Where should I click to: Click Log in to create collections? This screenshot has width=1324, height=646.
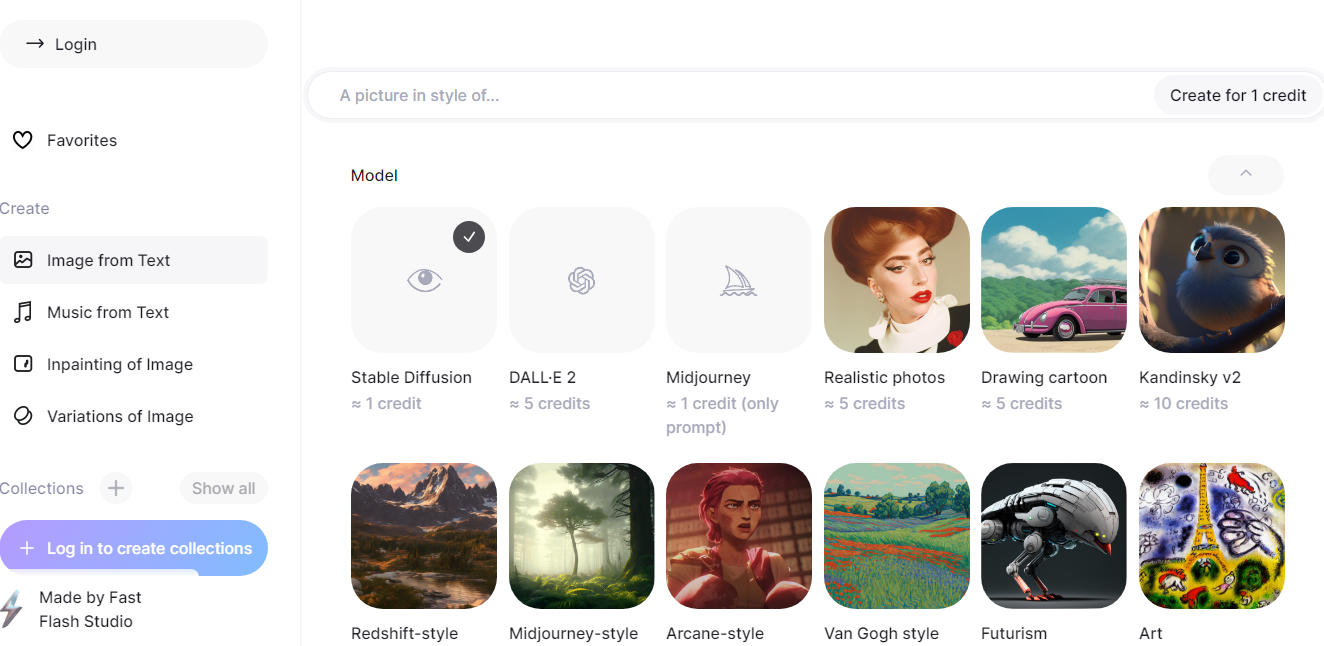134,548
